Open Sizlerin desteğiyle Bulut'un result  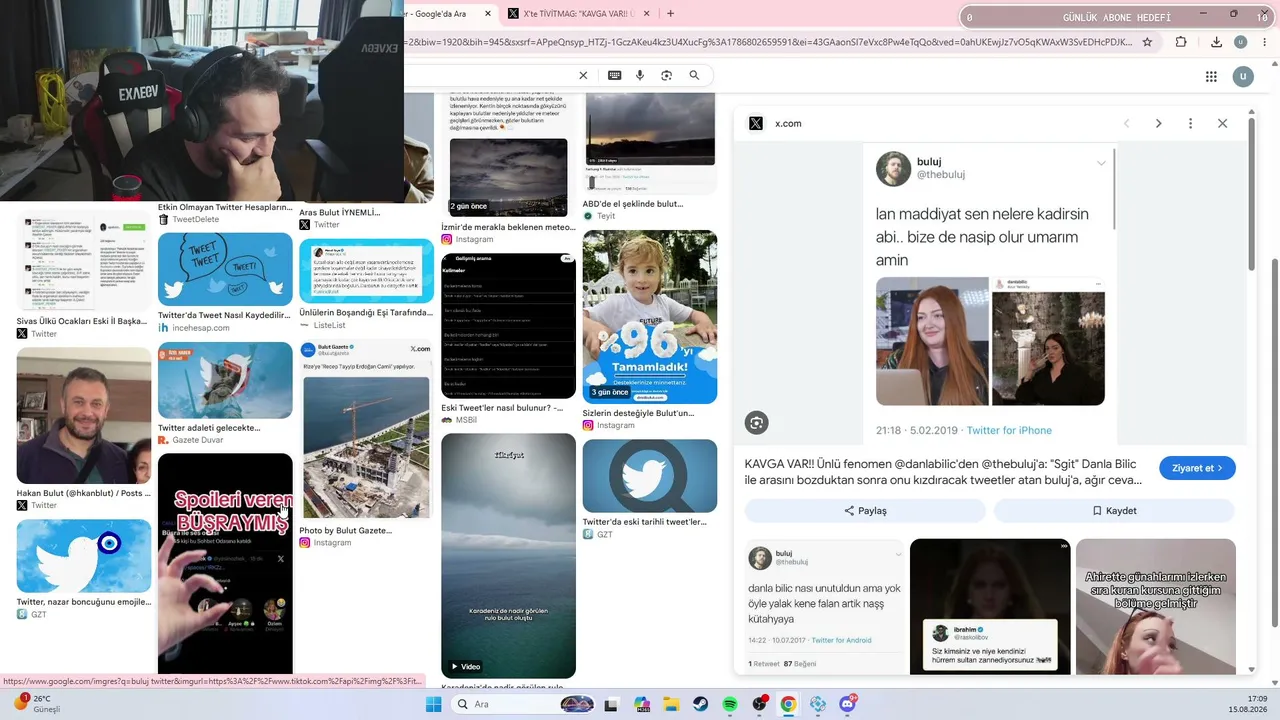click(x=638, y=413)
